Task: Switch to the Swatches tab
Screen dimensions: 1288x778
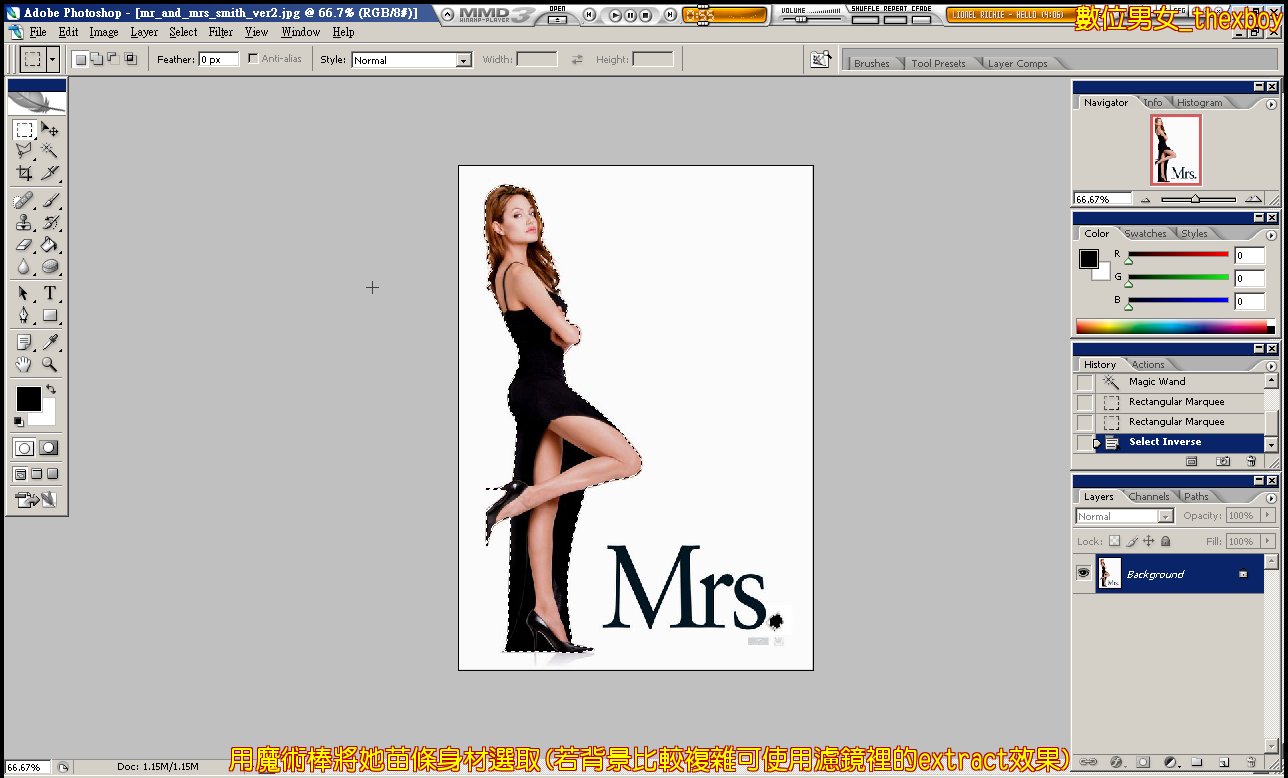Action: click(1145, 234)
